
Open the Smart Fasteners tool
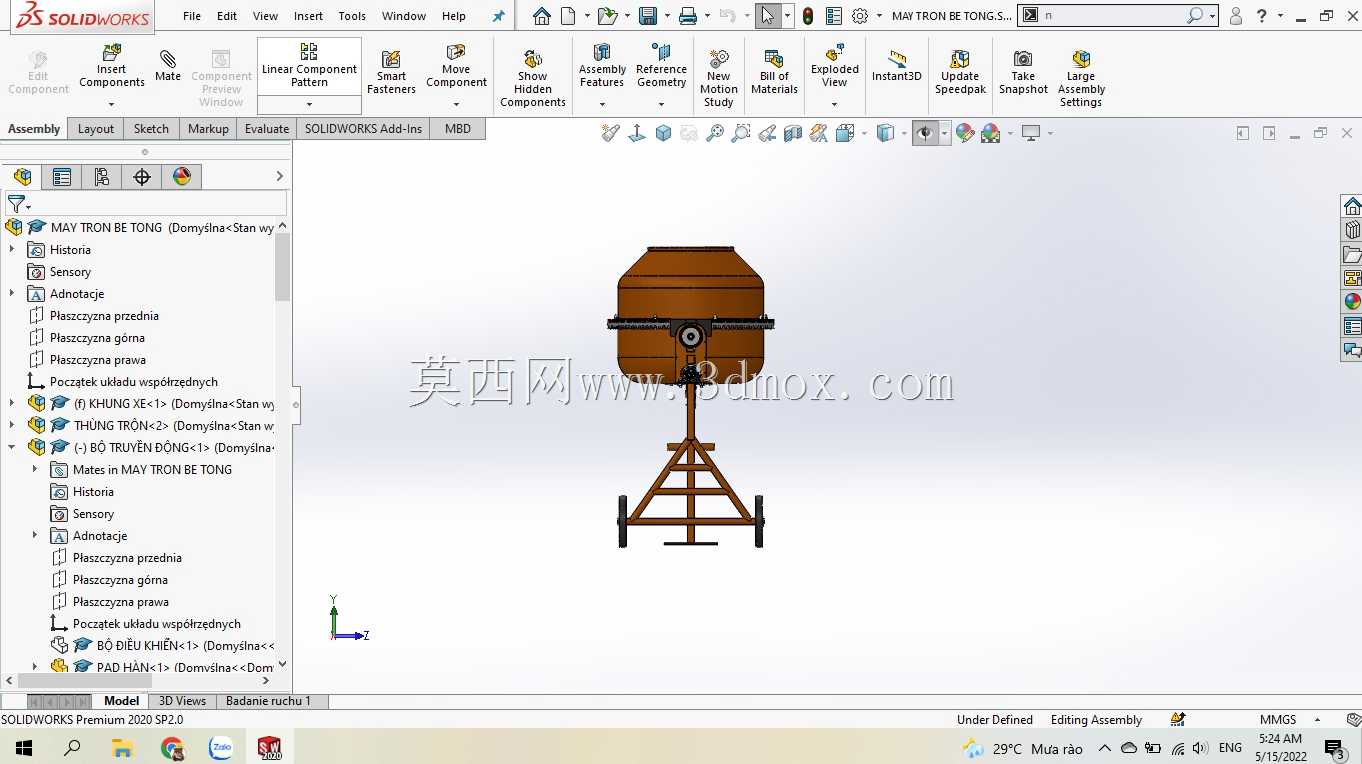[x=391, y=73]
